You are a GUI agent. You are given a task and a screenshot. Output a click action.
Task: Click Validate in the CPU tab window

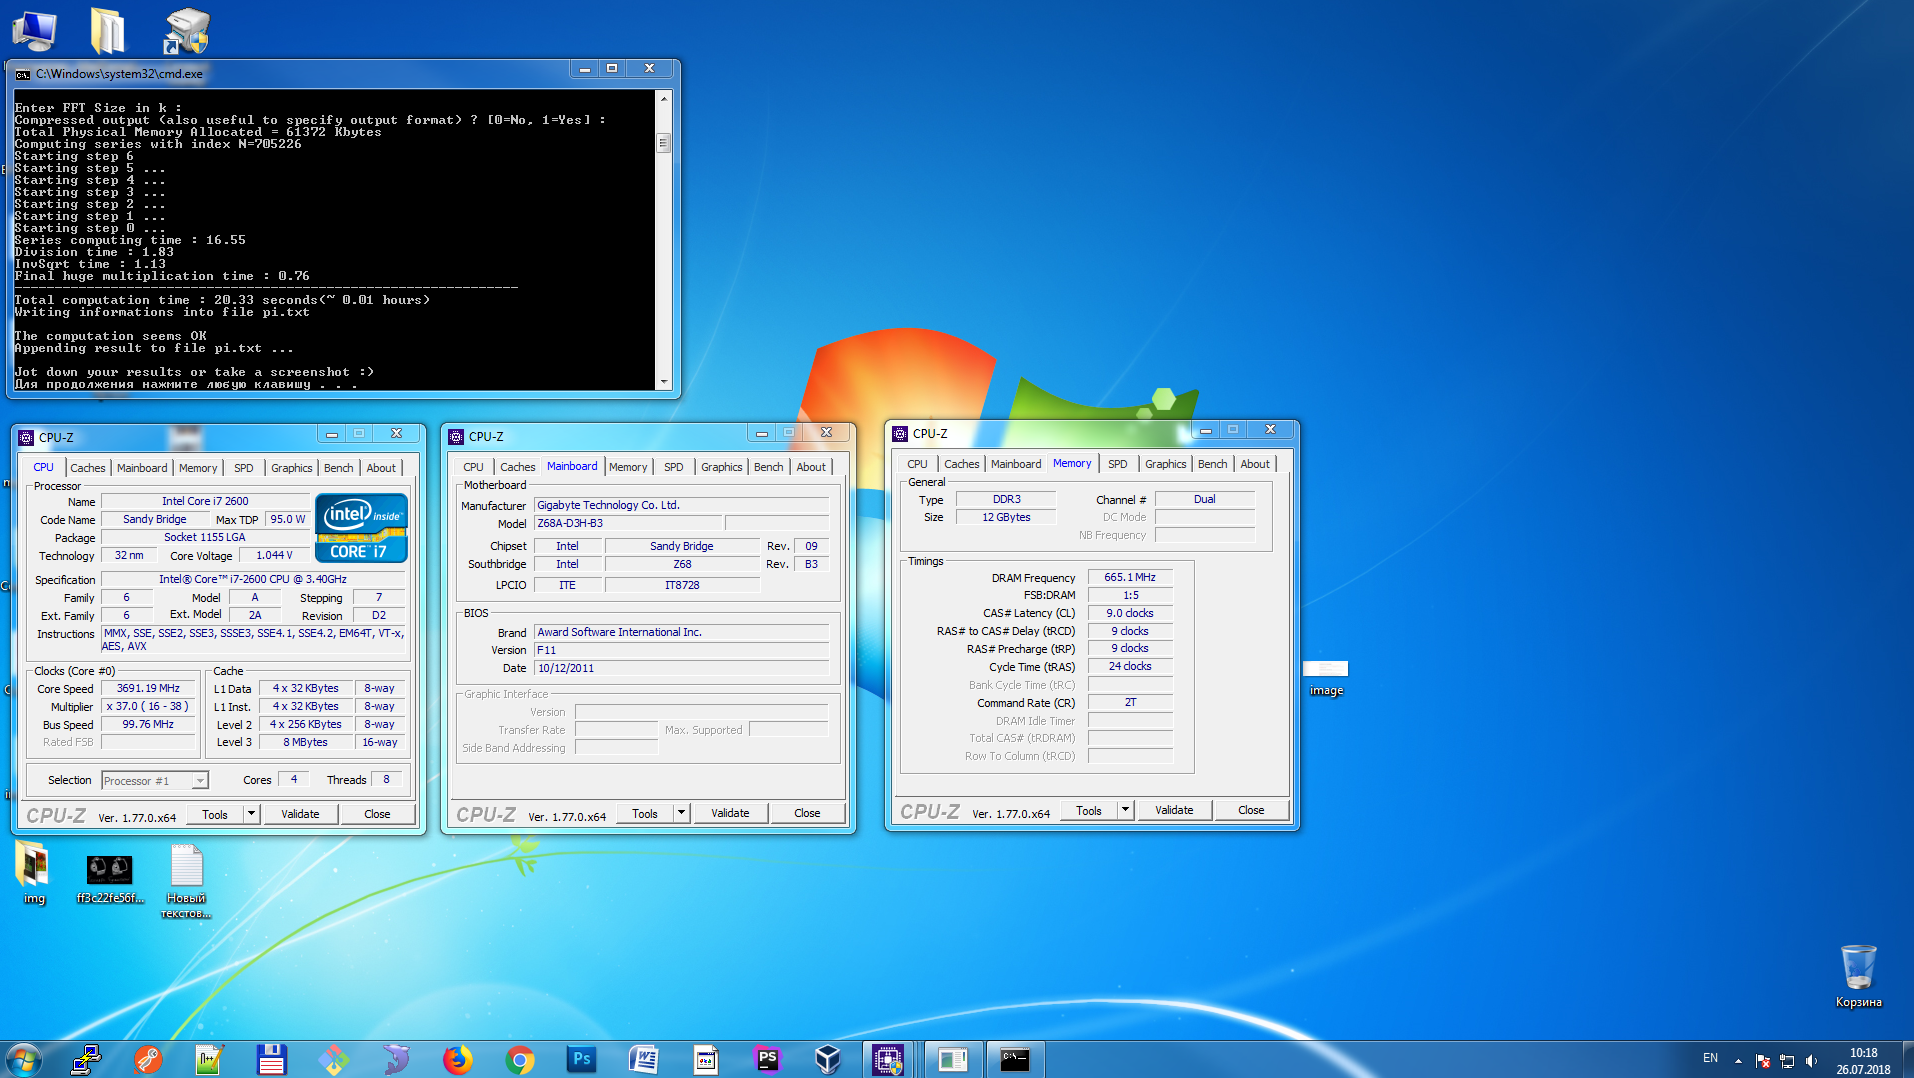tap(300, 814)
